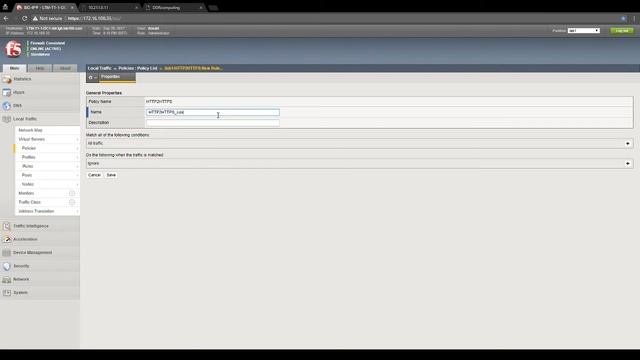Click the plus icon next to Traffic Class
The height and width of the screenshot is (360, 640).
click(x=72, y=202)
